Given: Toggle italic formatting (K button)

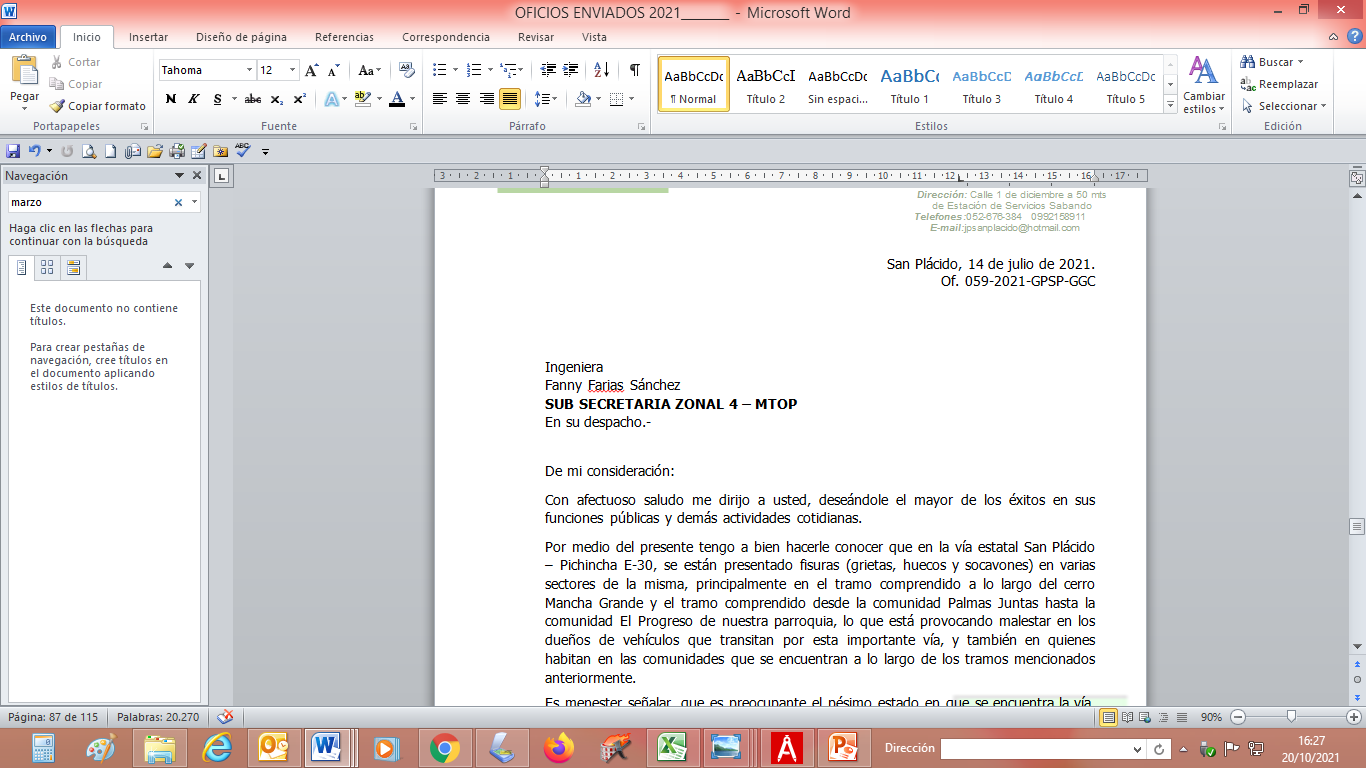Looking at the screenshot, I should (193, 99).
